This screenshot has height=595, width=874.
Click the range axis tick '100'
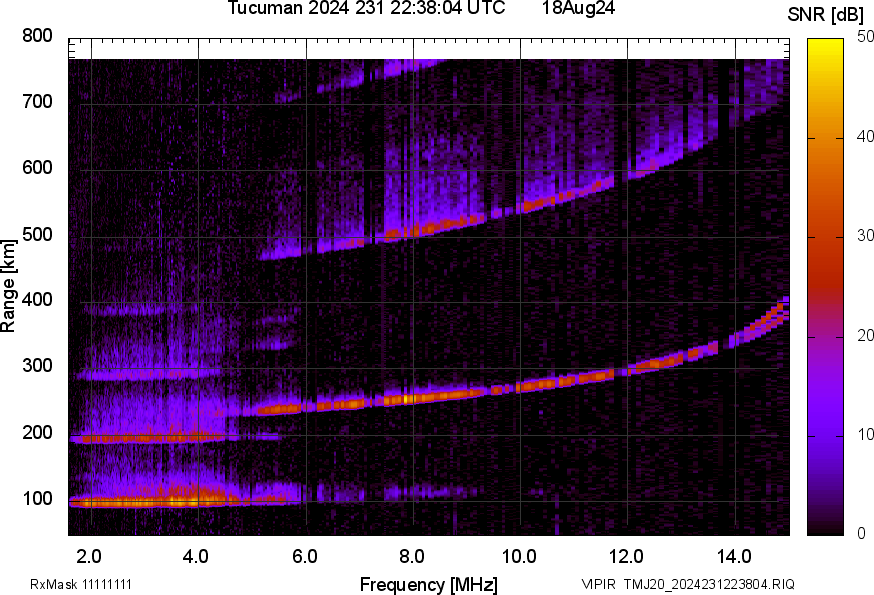point(37,499)
